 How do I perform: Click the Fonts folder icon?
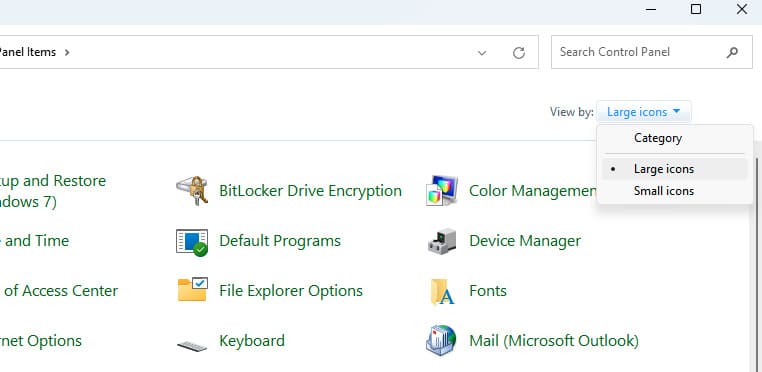[x=442, y=291]
